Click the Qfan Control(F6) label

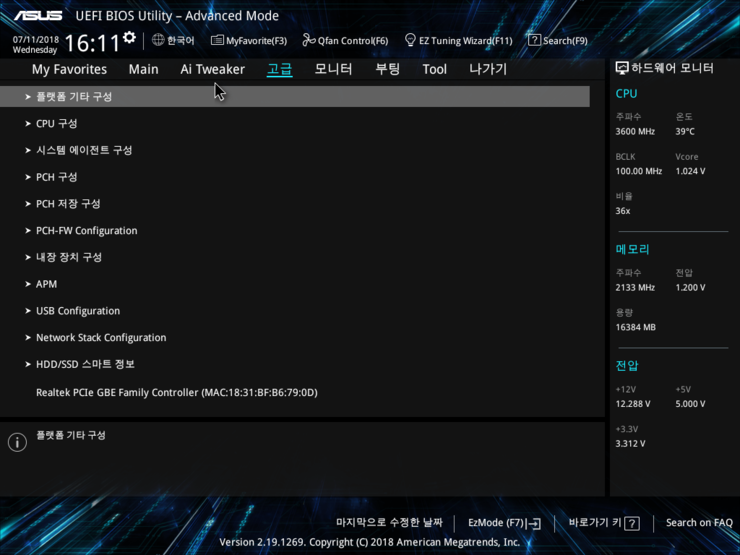[x=353, y=41]
